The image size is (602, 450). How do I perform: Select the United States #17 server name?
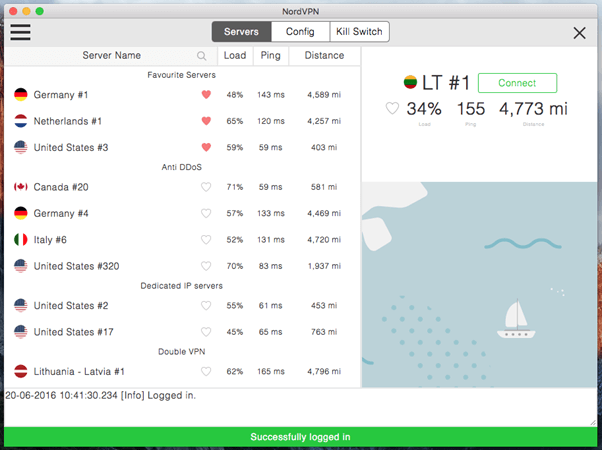[x=73, y=332]
